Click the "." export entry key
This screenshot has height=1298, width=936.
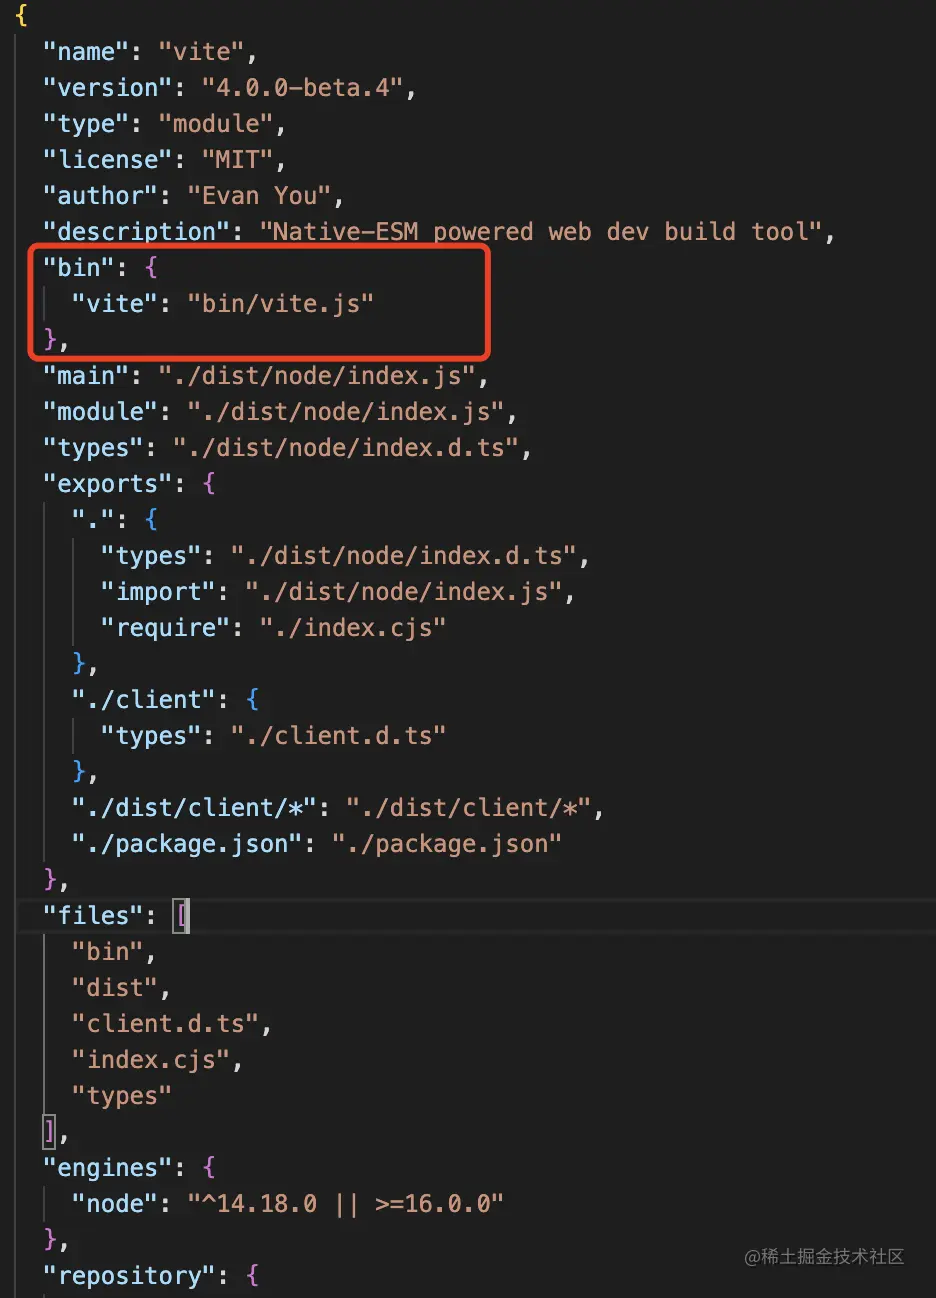[x=93, y=520]
